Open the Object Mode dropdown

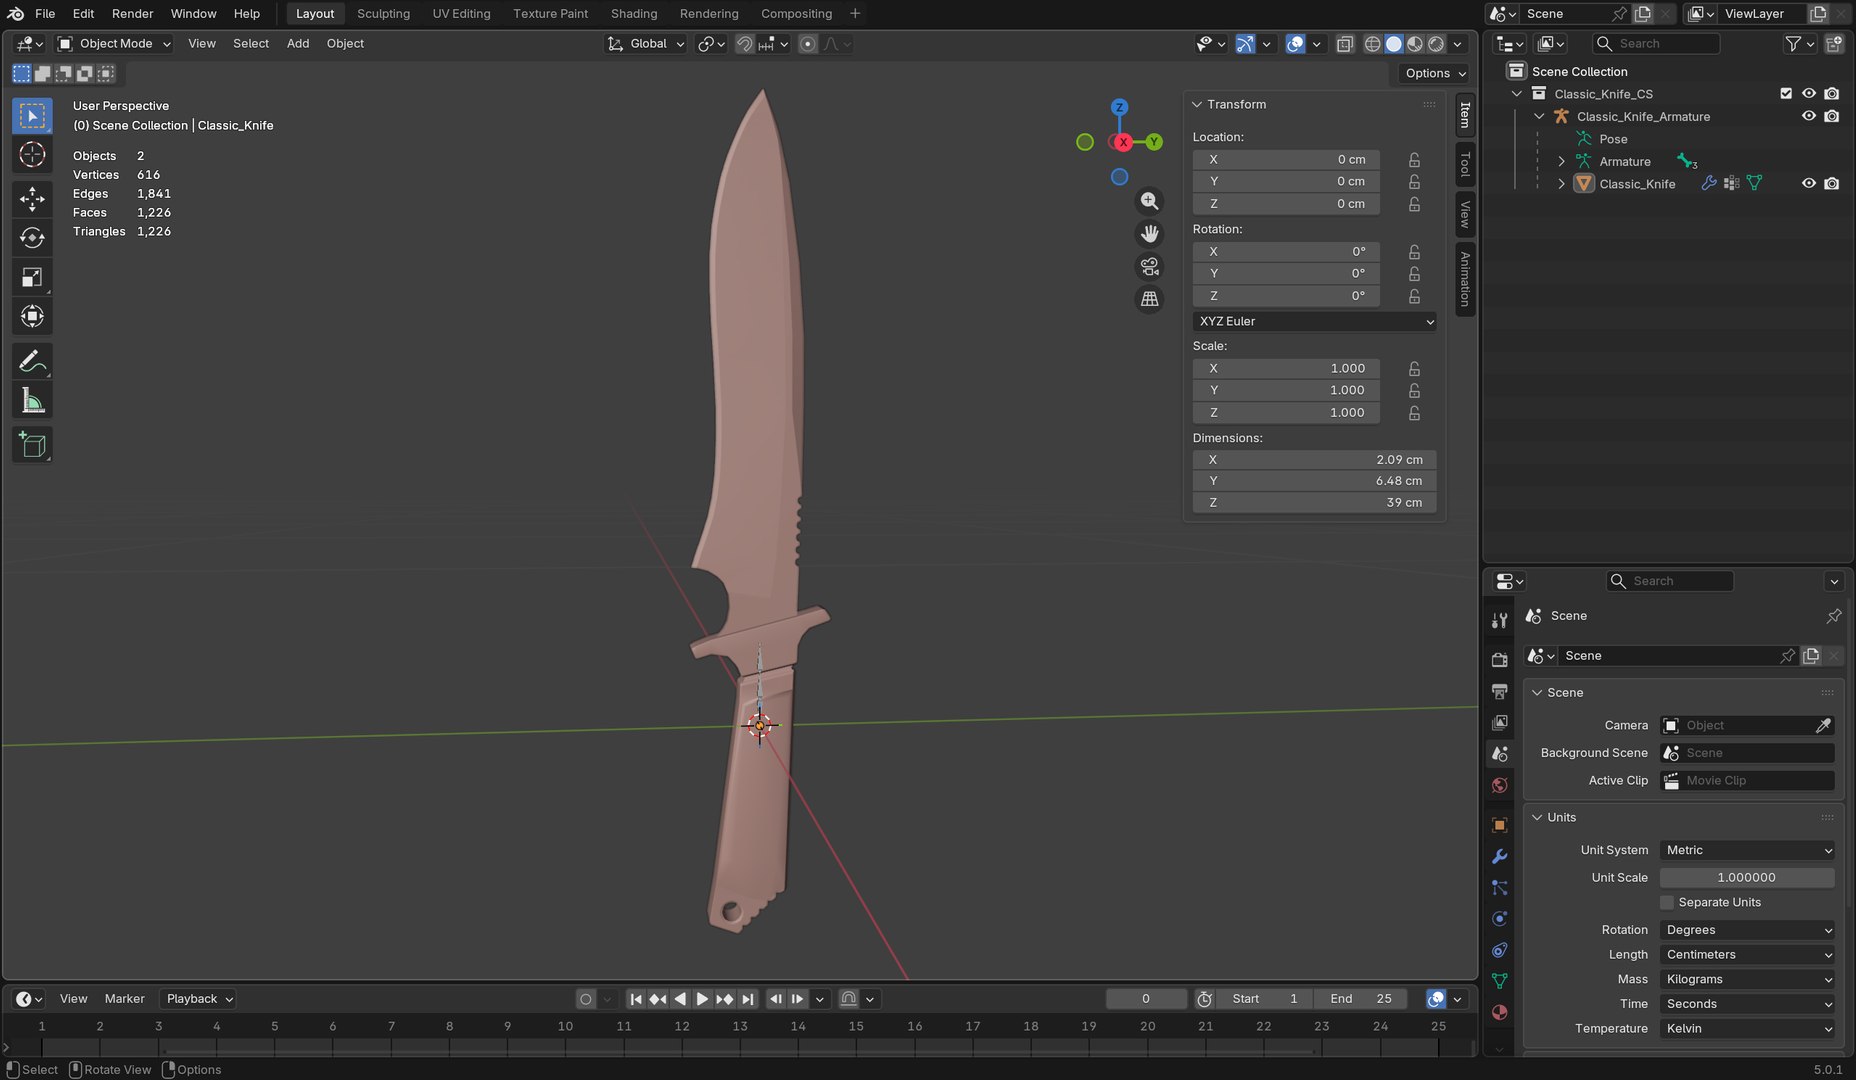tap(114, 44)
